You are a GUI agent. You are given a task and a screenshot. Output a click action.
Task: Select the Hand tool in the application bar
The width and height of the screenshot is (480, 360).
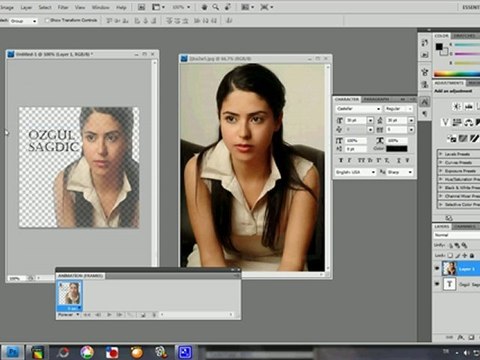point(204,7)
